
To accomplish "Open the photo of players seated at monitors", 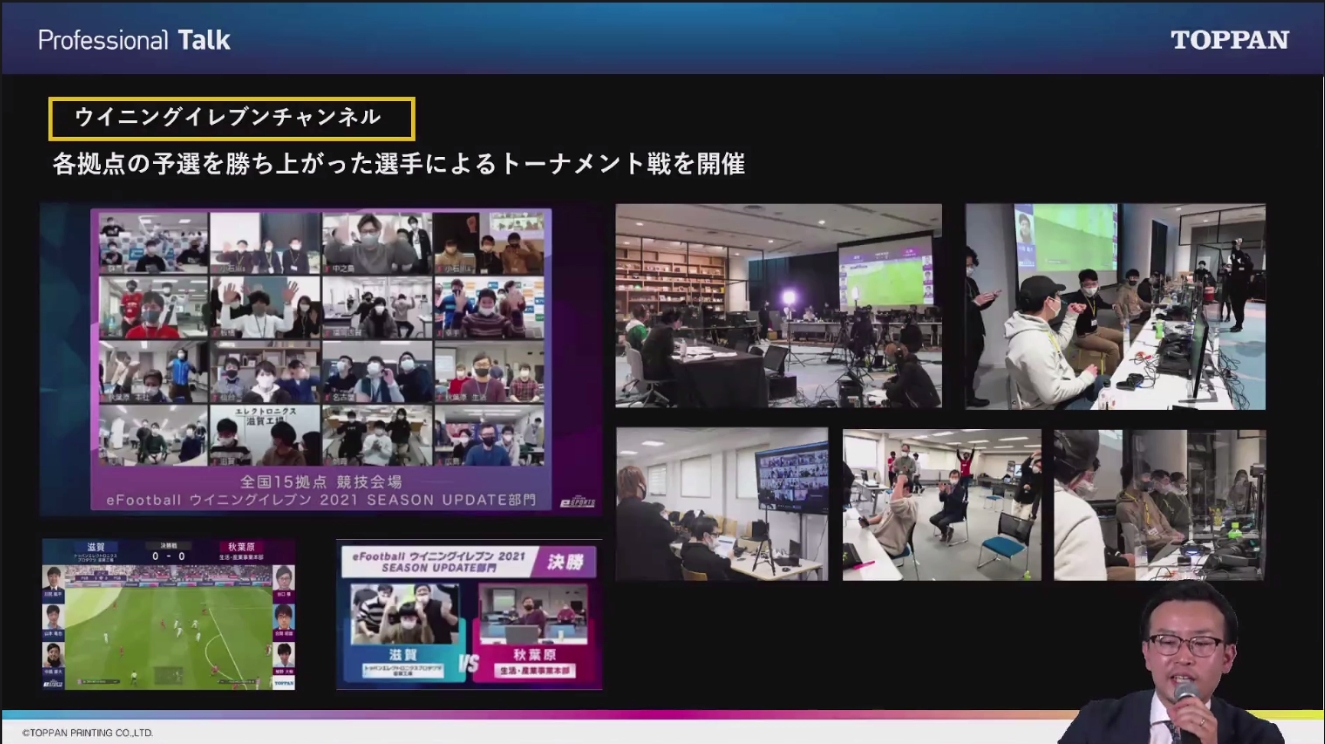I will (x=1115, y=306).
